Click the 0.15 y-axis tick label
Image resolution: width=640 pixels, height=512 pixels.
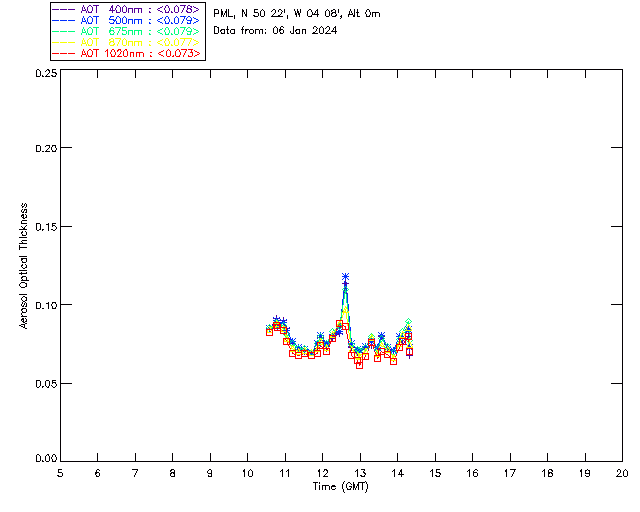(x=46, y=227)
